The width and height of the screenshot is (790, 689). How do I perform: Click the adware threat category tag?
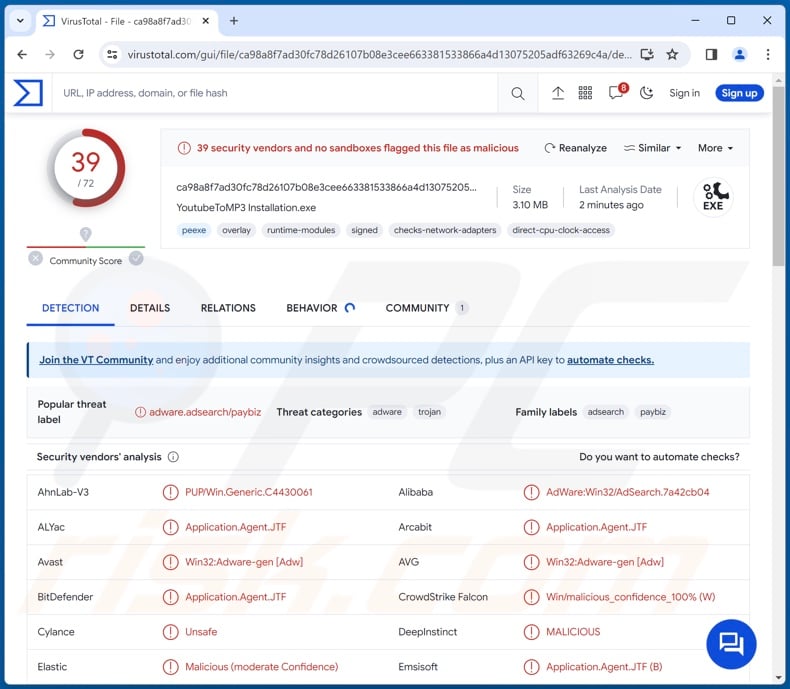pos(387,412)
